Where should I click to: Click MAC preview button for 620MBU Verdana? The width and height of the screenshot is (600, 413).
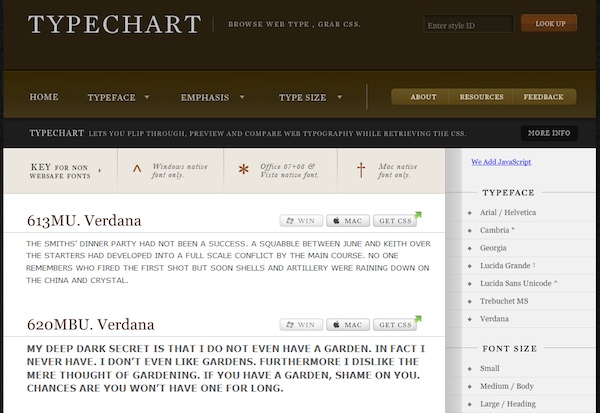pyautogui.click(x=348, y=325)
